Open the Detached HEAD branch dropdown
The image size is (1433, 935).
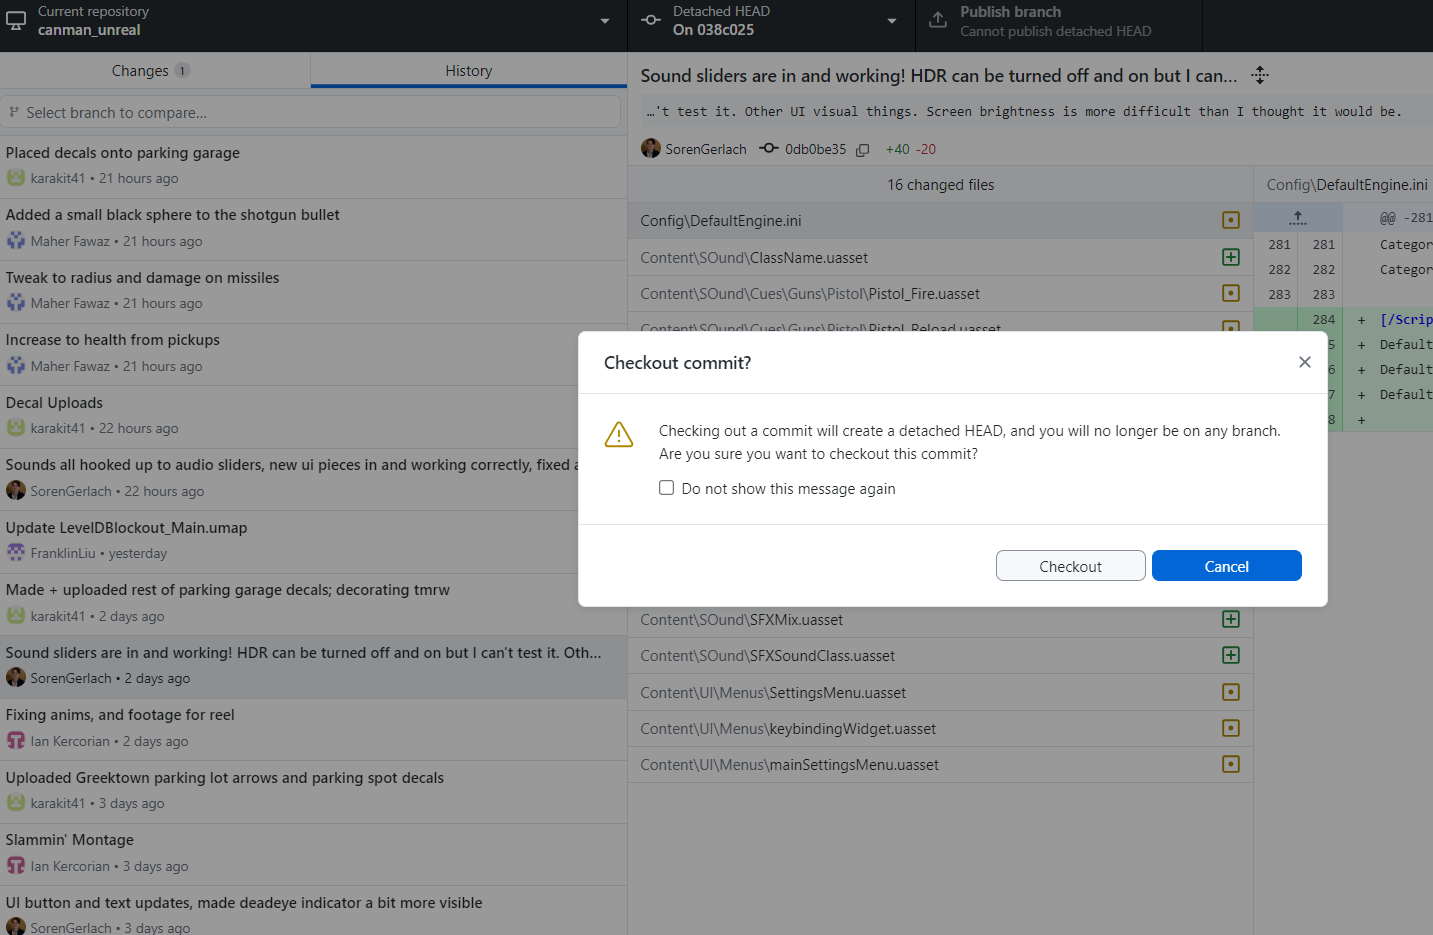(770, 21)
